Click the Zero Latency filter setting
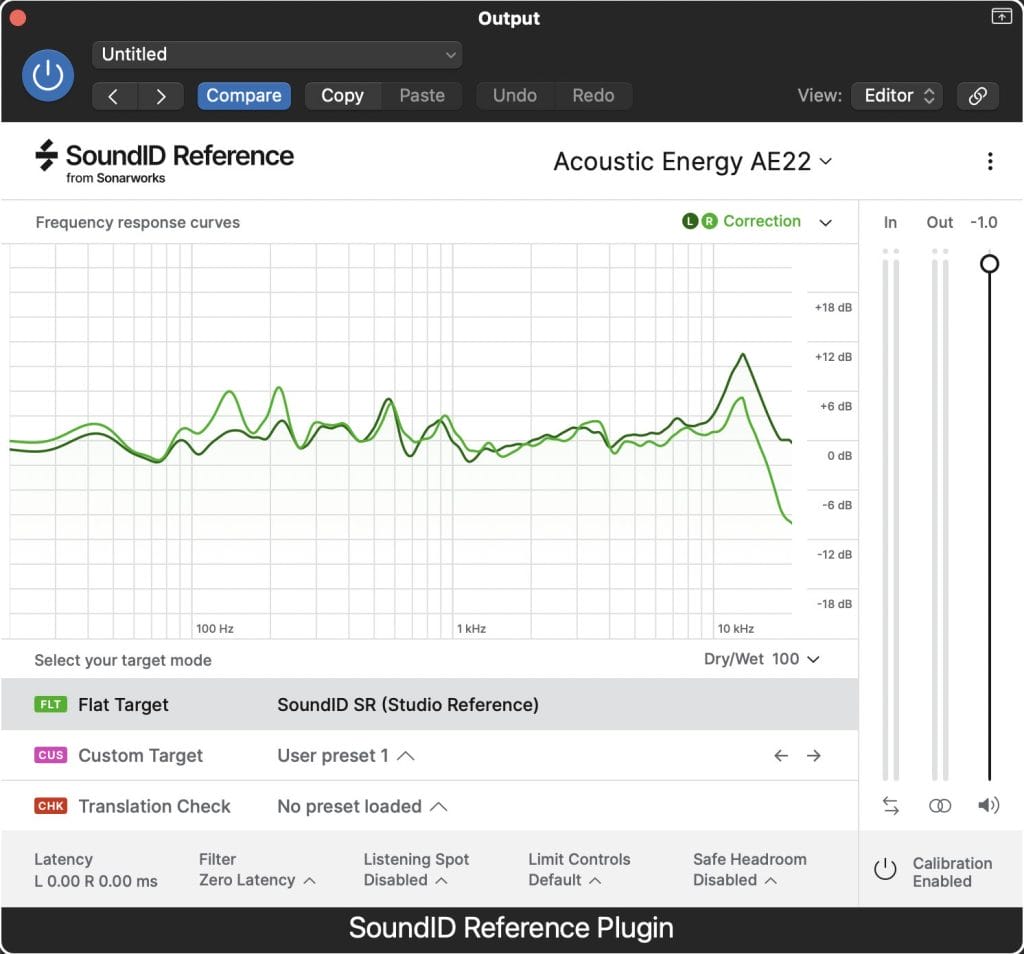 coord(256,880)
